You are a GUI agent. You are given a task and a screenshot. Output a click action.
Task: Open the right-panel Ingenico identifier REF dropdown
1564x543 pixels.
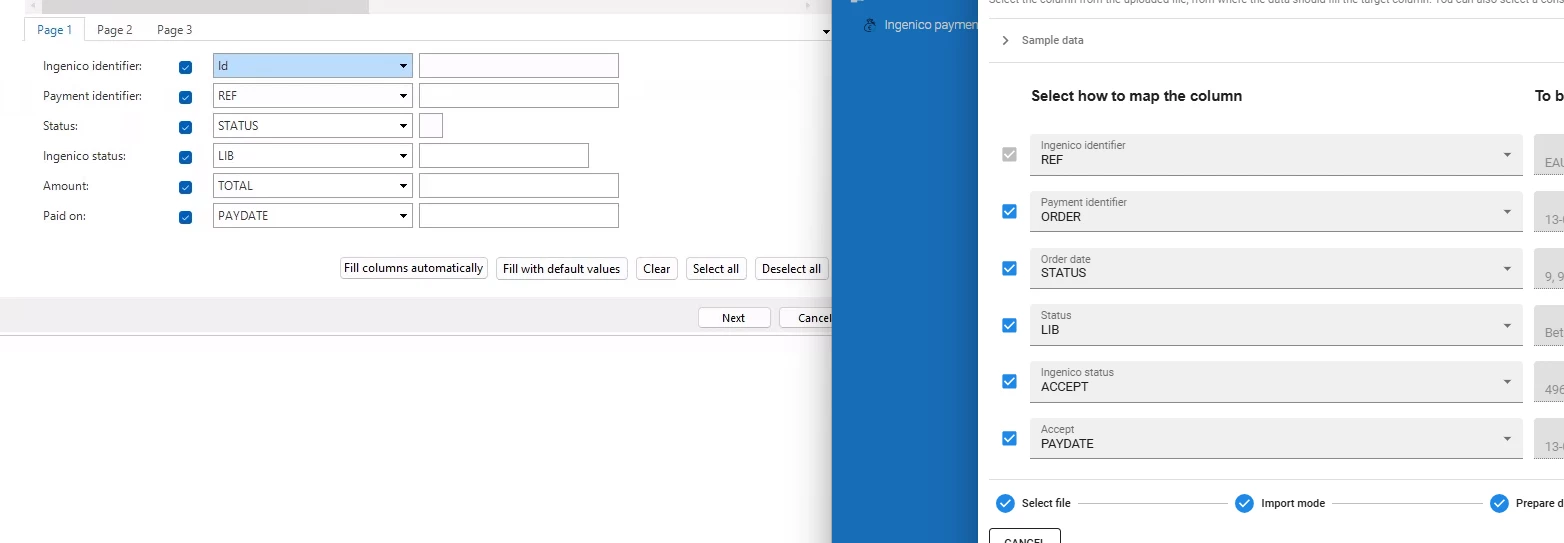coord(1276,155)
